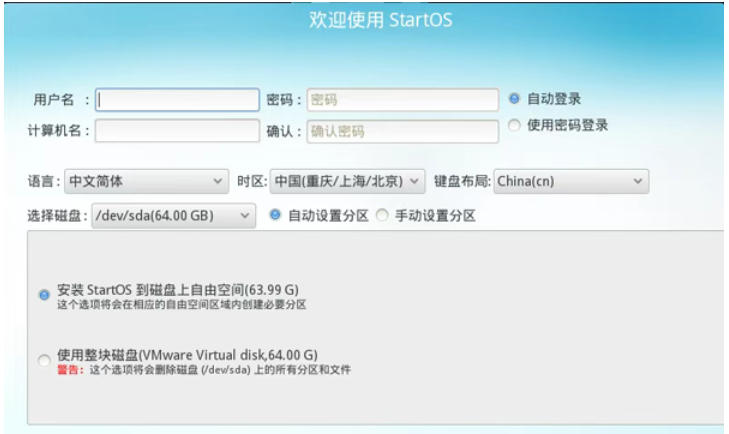Switch to 手动设置分区 option
Screen dimensions: 729x434
point(381,215)
